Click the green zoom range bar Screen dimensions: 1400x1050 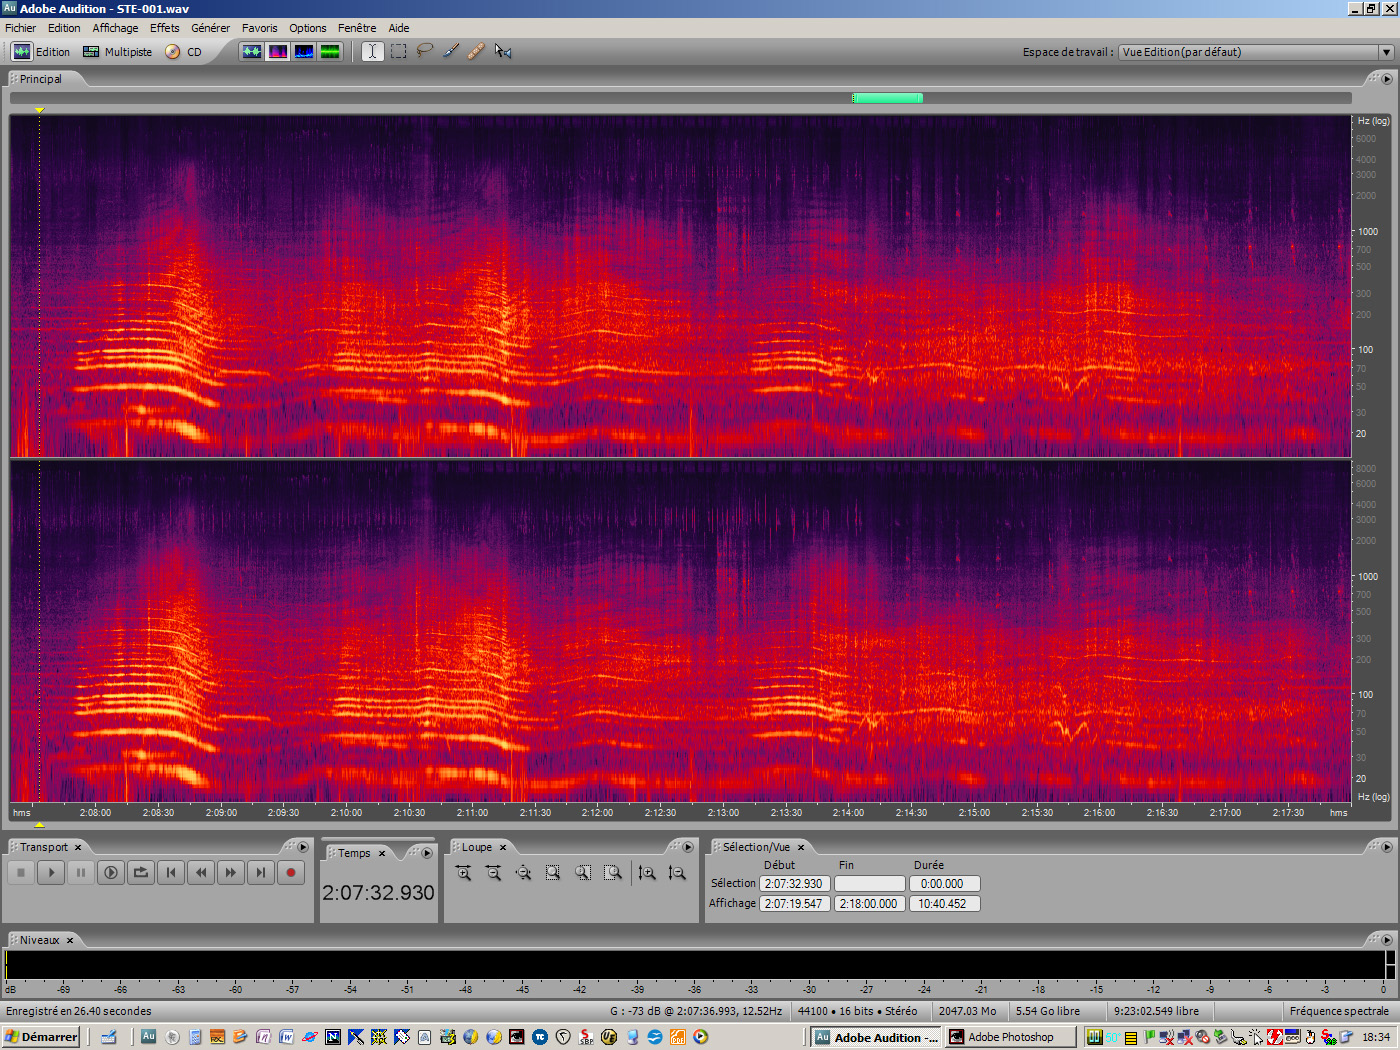click(x=887, y=98)
